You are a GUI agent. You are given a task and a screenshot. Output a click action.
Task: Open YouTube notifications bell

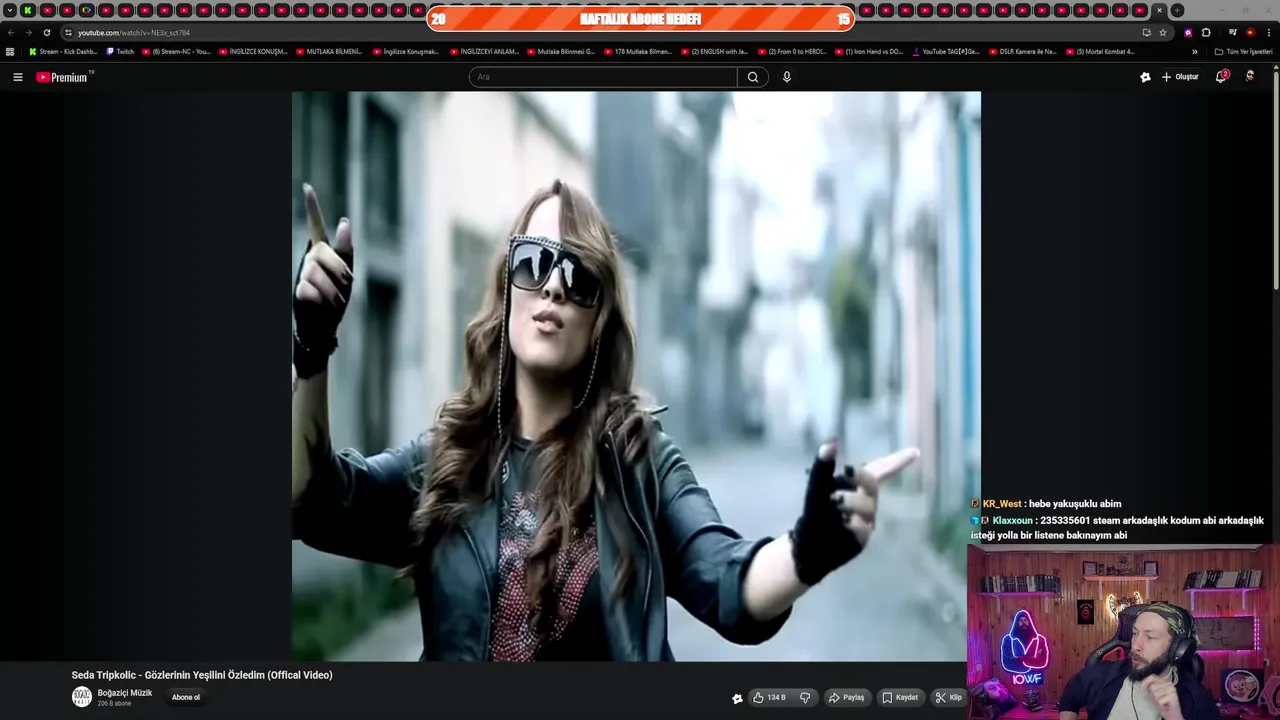click(x=1221, y=77)
